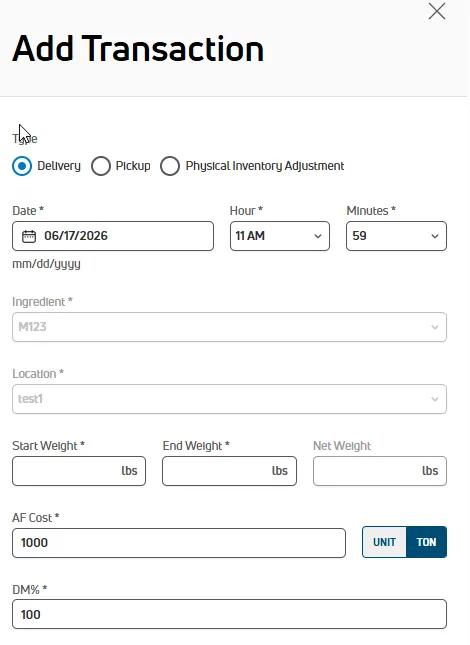This screenshot has width=470, height=645.
Task: Click the Ingredient field label
Action: coord(42,302)
